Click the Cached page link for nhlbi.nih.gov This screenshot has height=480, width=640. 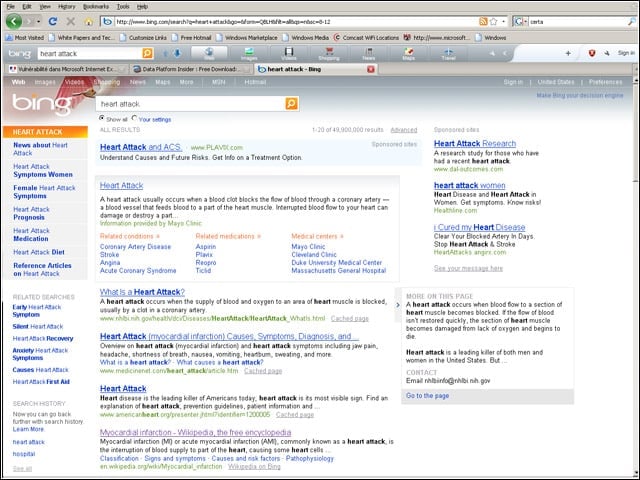(350, 318)
